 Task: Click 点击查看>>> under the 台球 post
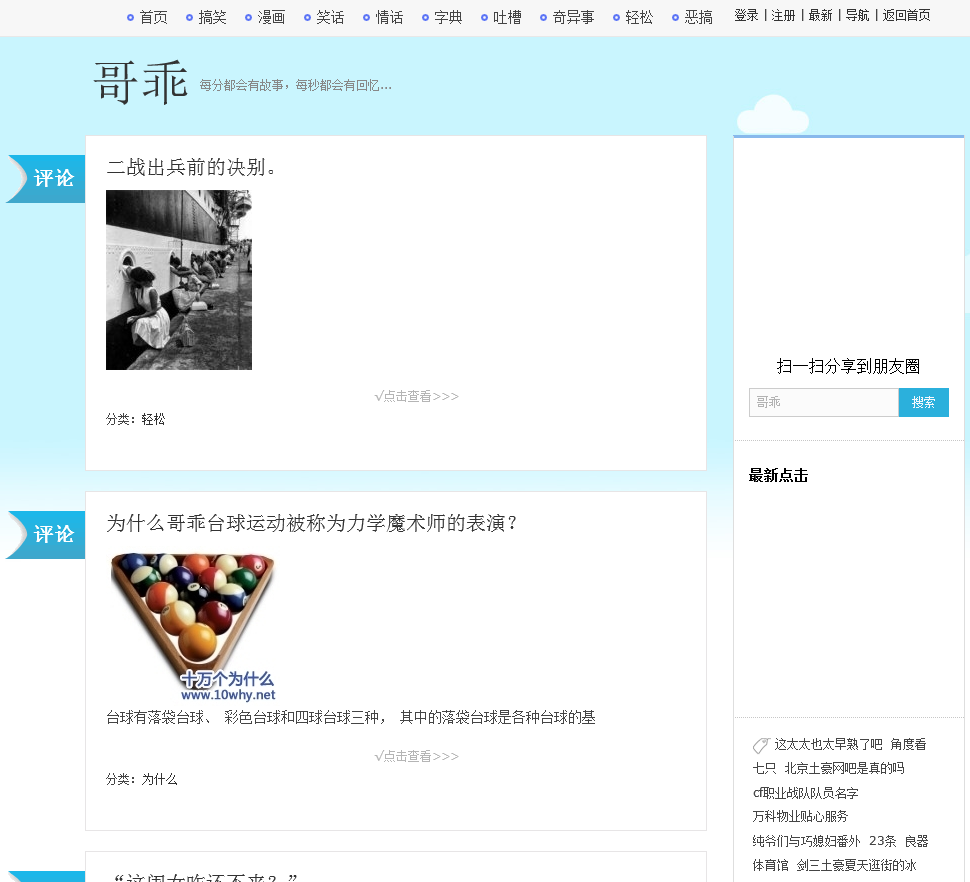[416, 756]
